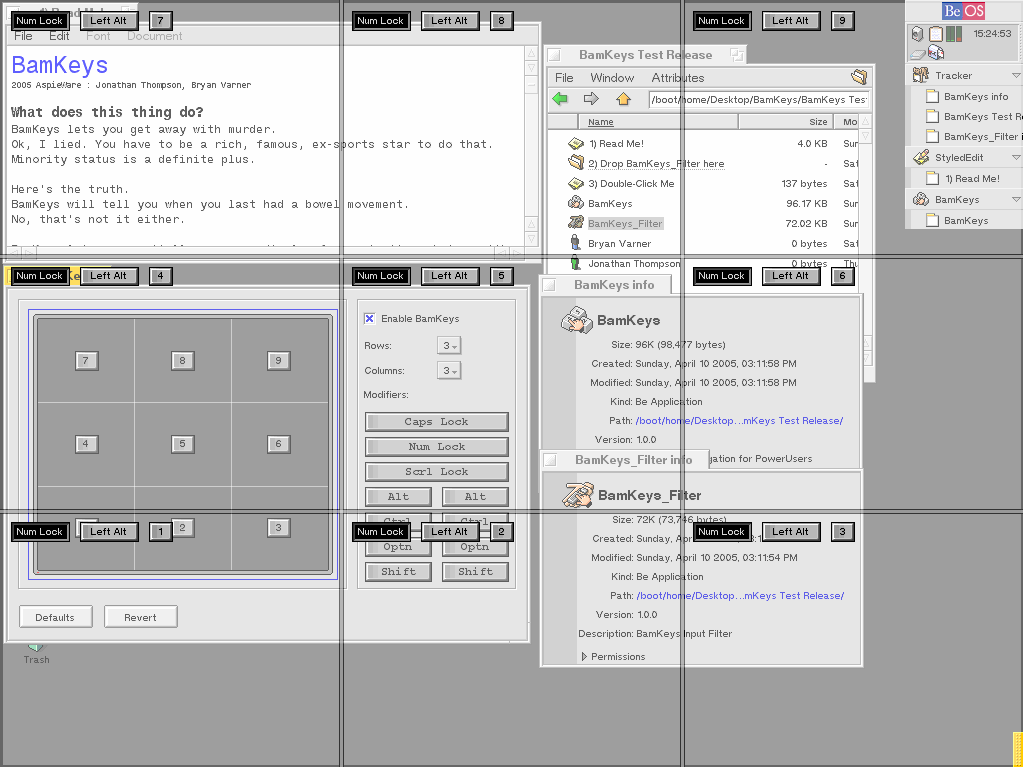Screen dimensions: 1024x768
Task: Select Bryan Varner person icon
Action: click(x=575, y=243)
